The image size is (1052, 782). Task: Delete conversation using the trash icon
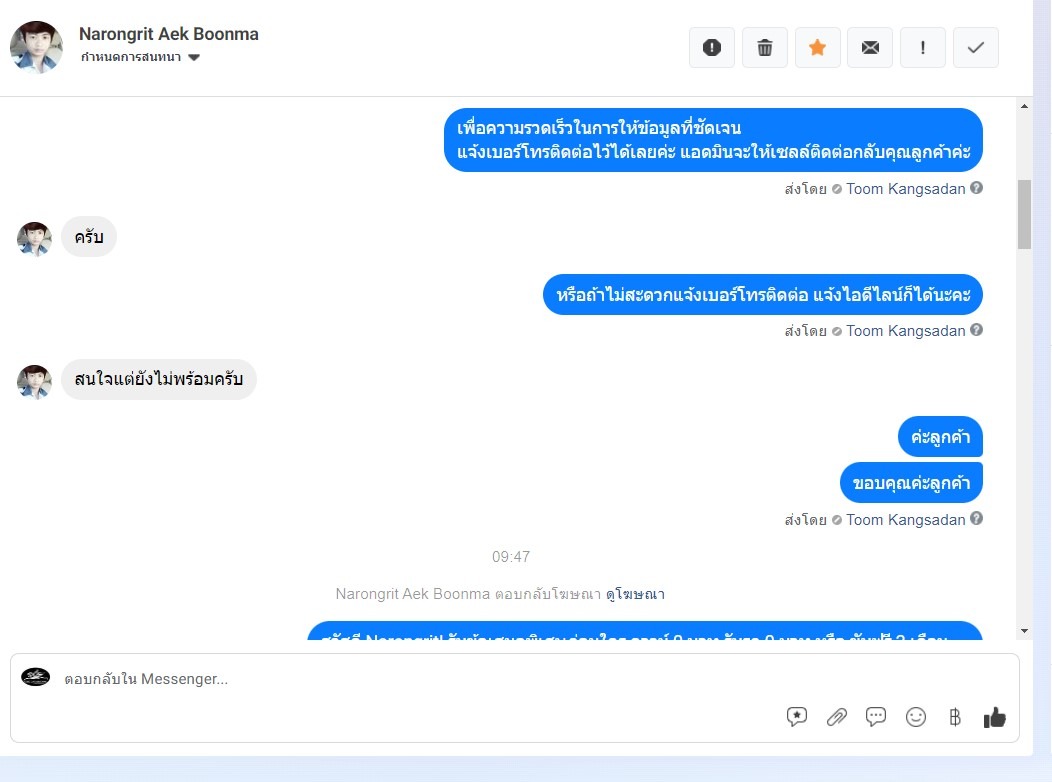(765, 48)
